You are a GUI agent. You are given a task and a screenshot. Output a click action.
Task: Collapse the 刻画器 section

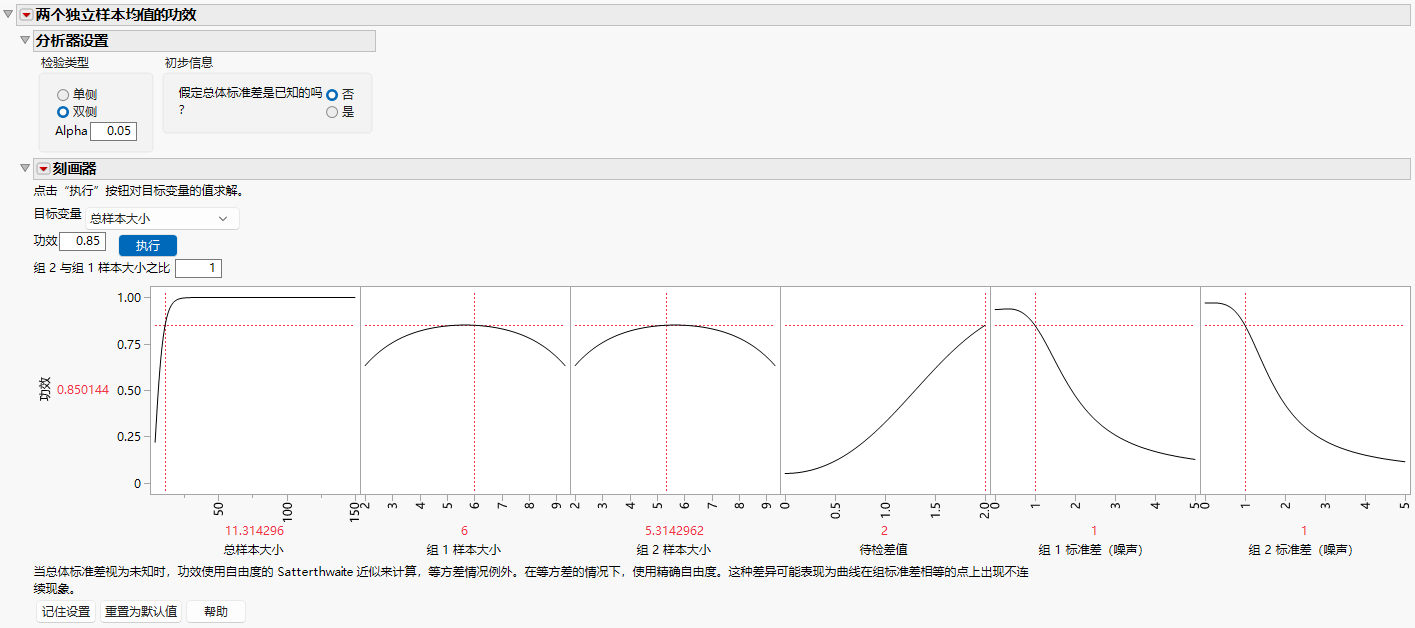[x=26, y=169]
